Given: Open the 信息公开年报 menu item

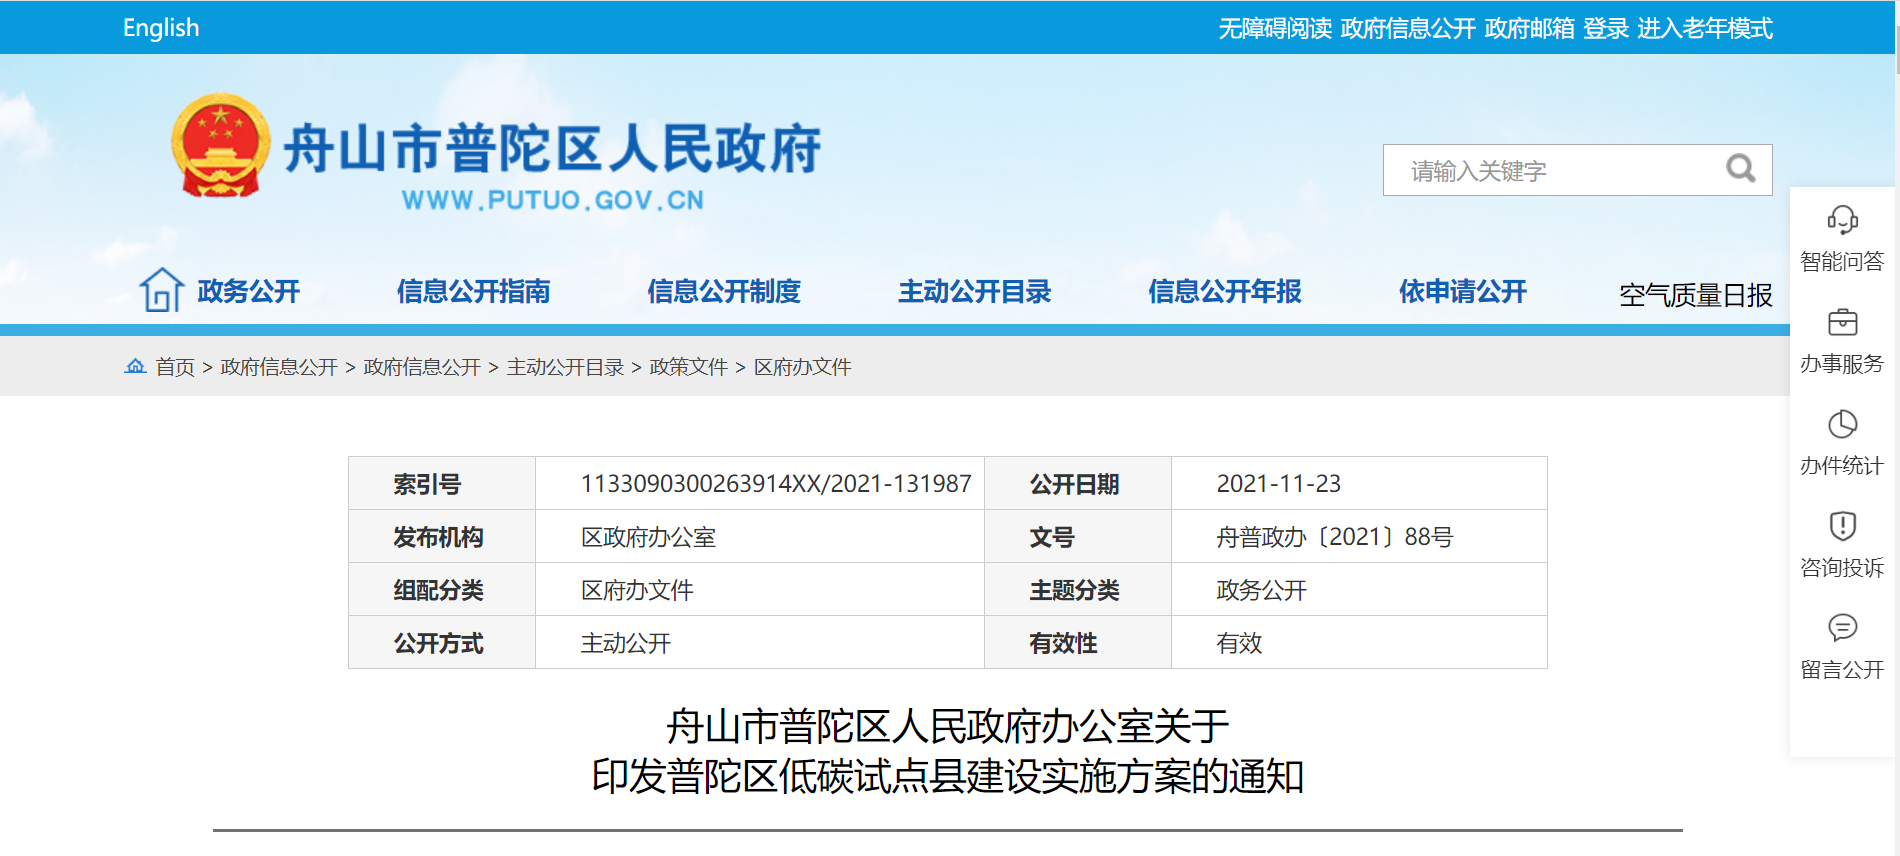Looking at the screenshot, I should (x=1224, y=291).
